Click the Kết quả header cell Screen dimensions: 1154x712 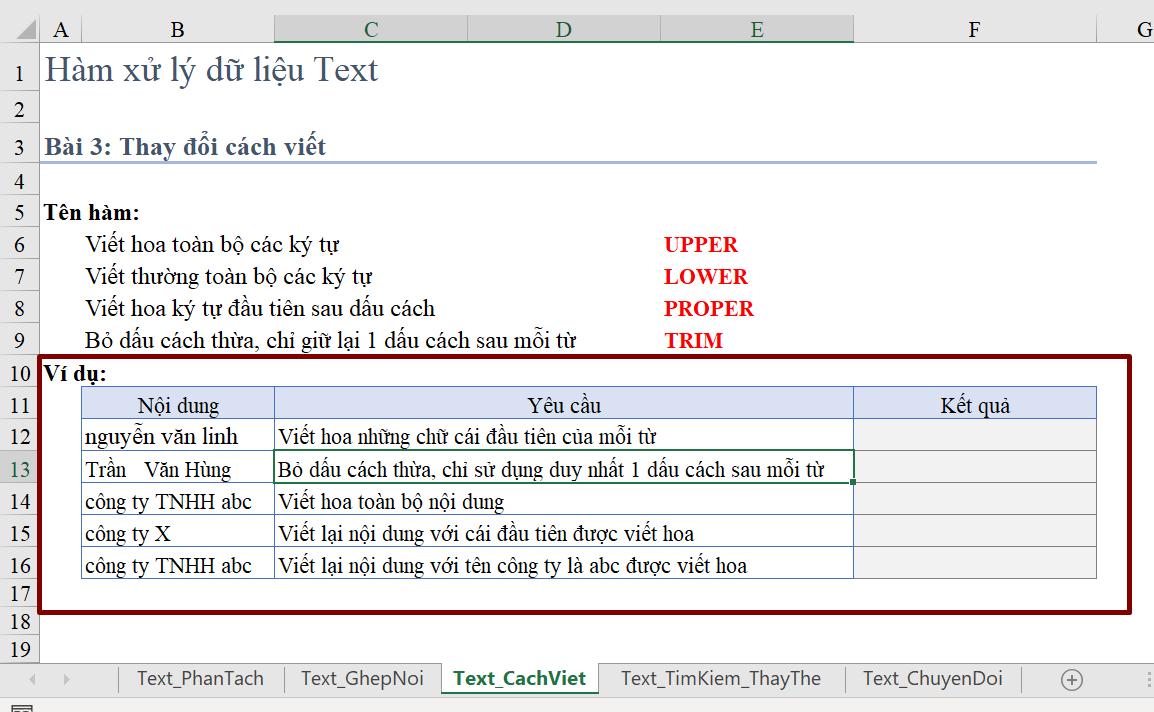click(974, 404)
